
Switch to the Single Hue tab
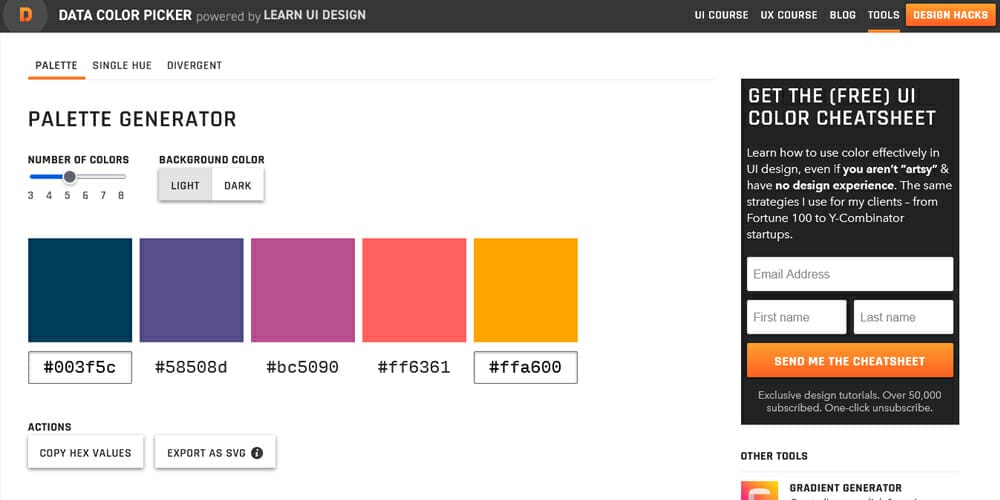coord(122,66)
